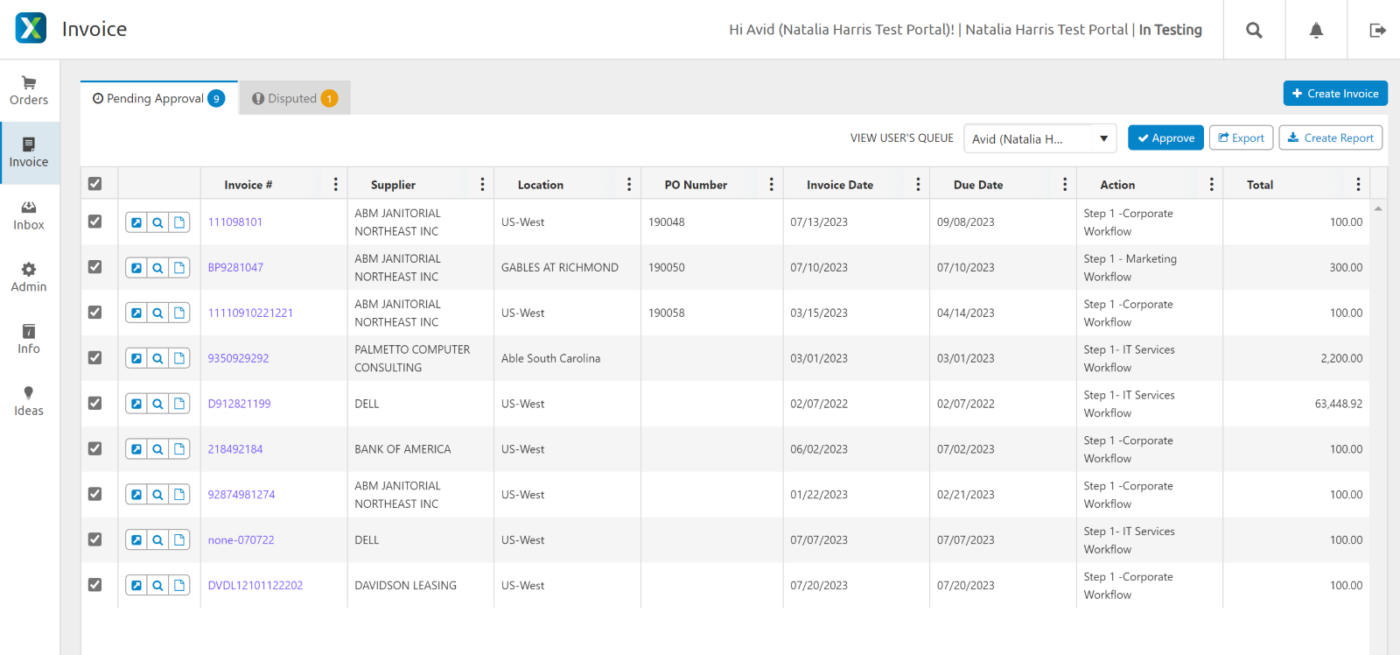Switch to the Disputed tab

click(x=295, y=99)
